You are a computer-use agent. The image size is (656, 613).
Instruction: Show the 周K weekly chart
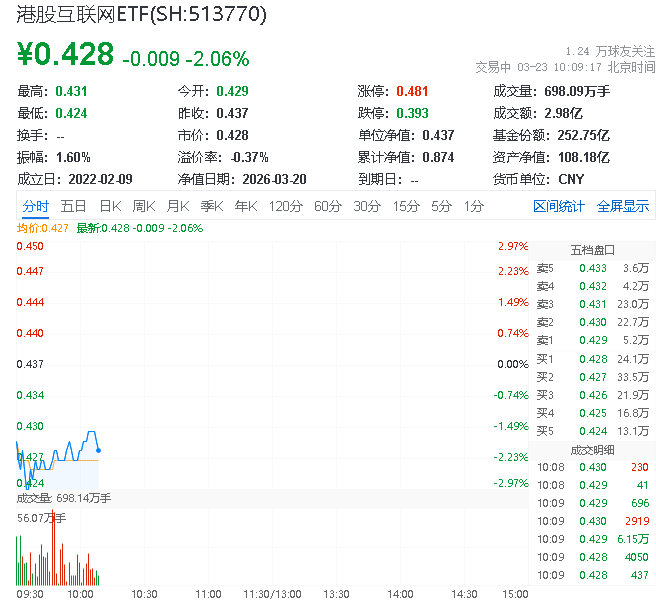[x=144, y=206]
